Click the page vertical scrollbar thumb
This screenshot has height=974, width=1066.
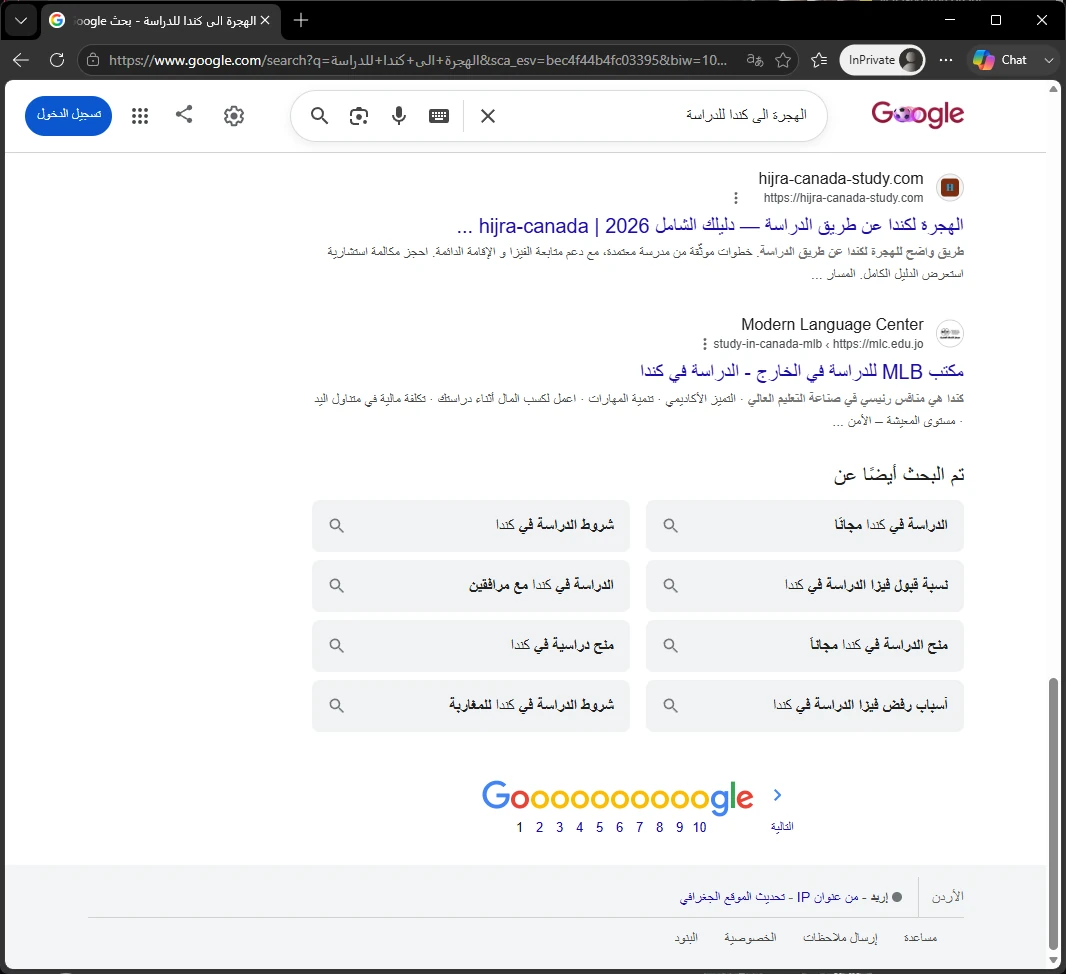[x=1053, y=812]
